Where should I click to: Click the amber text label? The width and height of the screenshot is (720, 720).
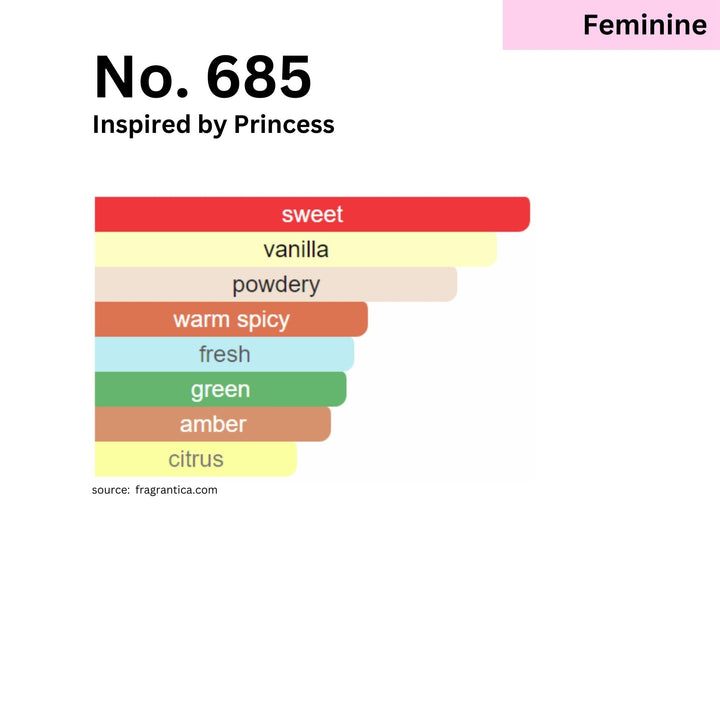(x=213, y=424)
